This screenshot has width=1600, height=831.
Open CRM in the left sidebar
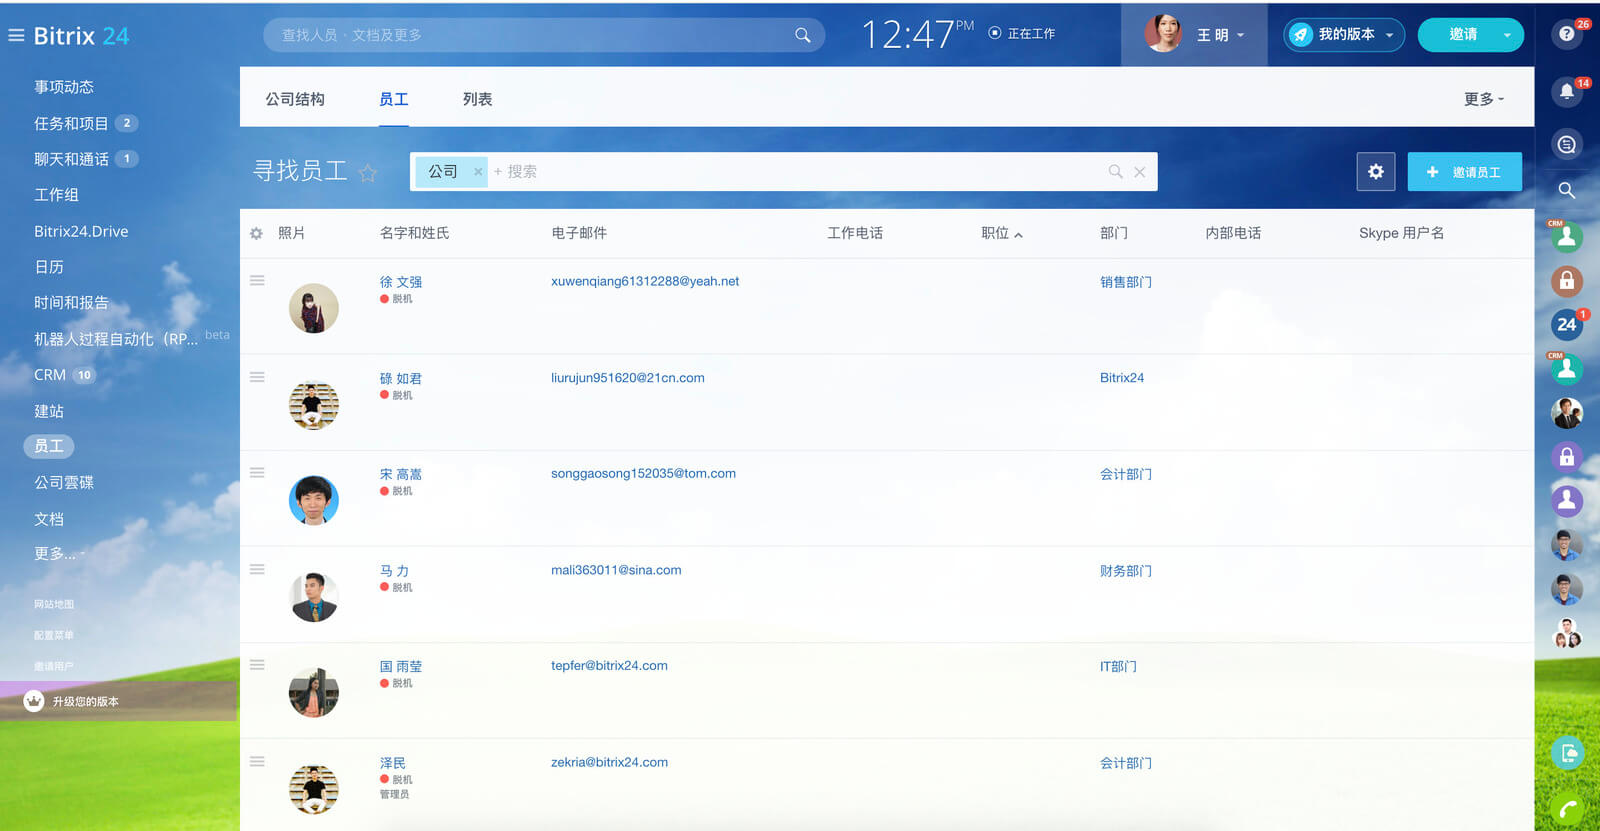pos(50,375)
